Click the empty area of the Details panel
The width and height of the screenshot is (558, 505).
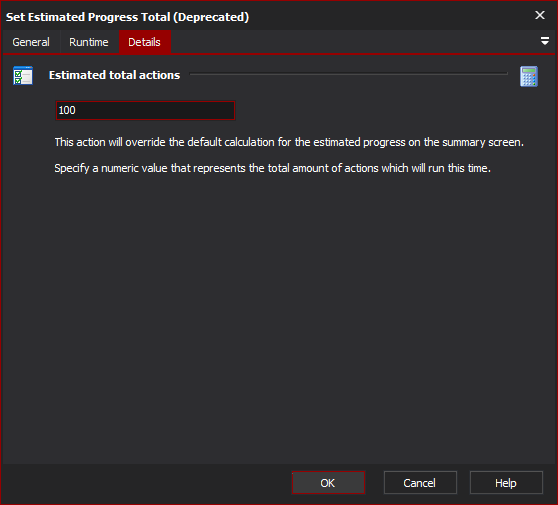click(x=279, y=313)
